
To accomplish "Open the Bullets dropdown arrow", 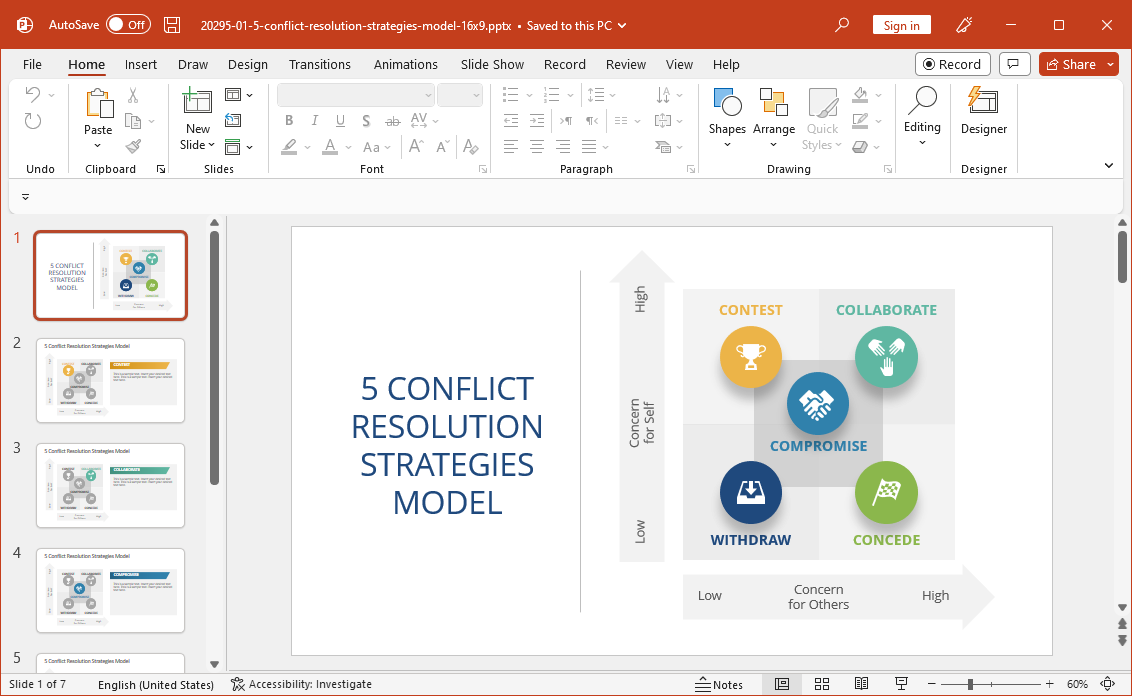I will pyautogui.click(x=527, y=94).
